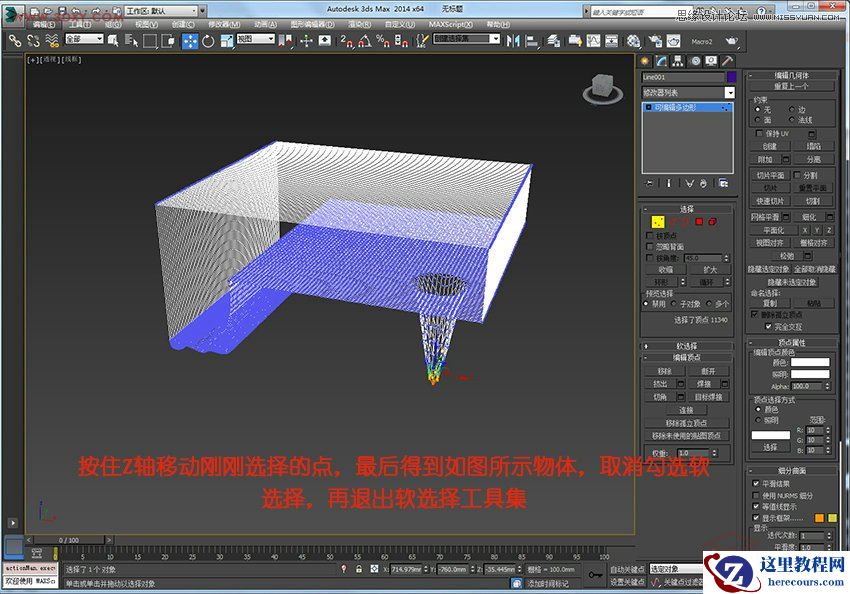Activate the Select and Move tool
Viewport: 850px width, 594px height.
(188, 42)
